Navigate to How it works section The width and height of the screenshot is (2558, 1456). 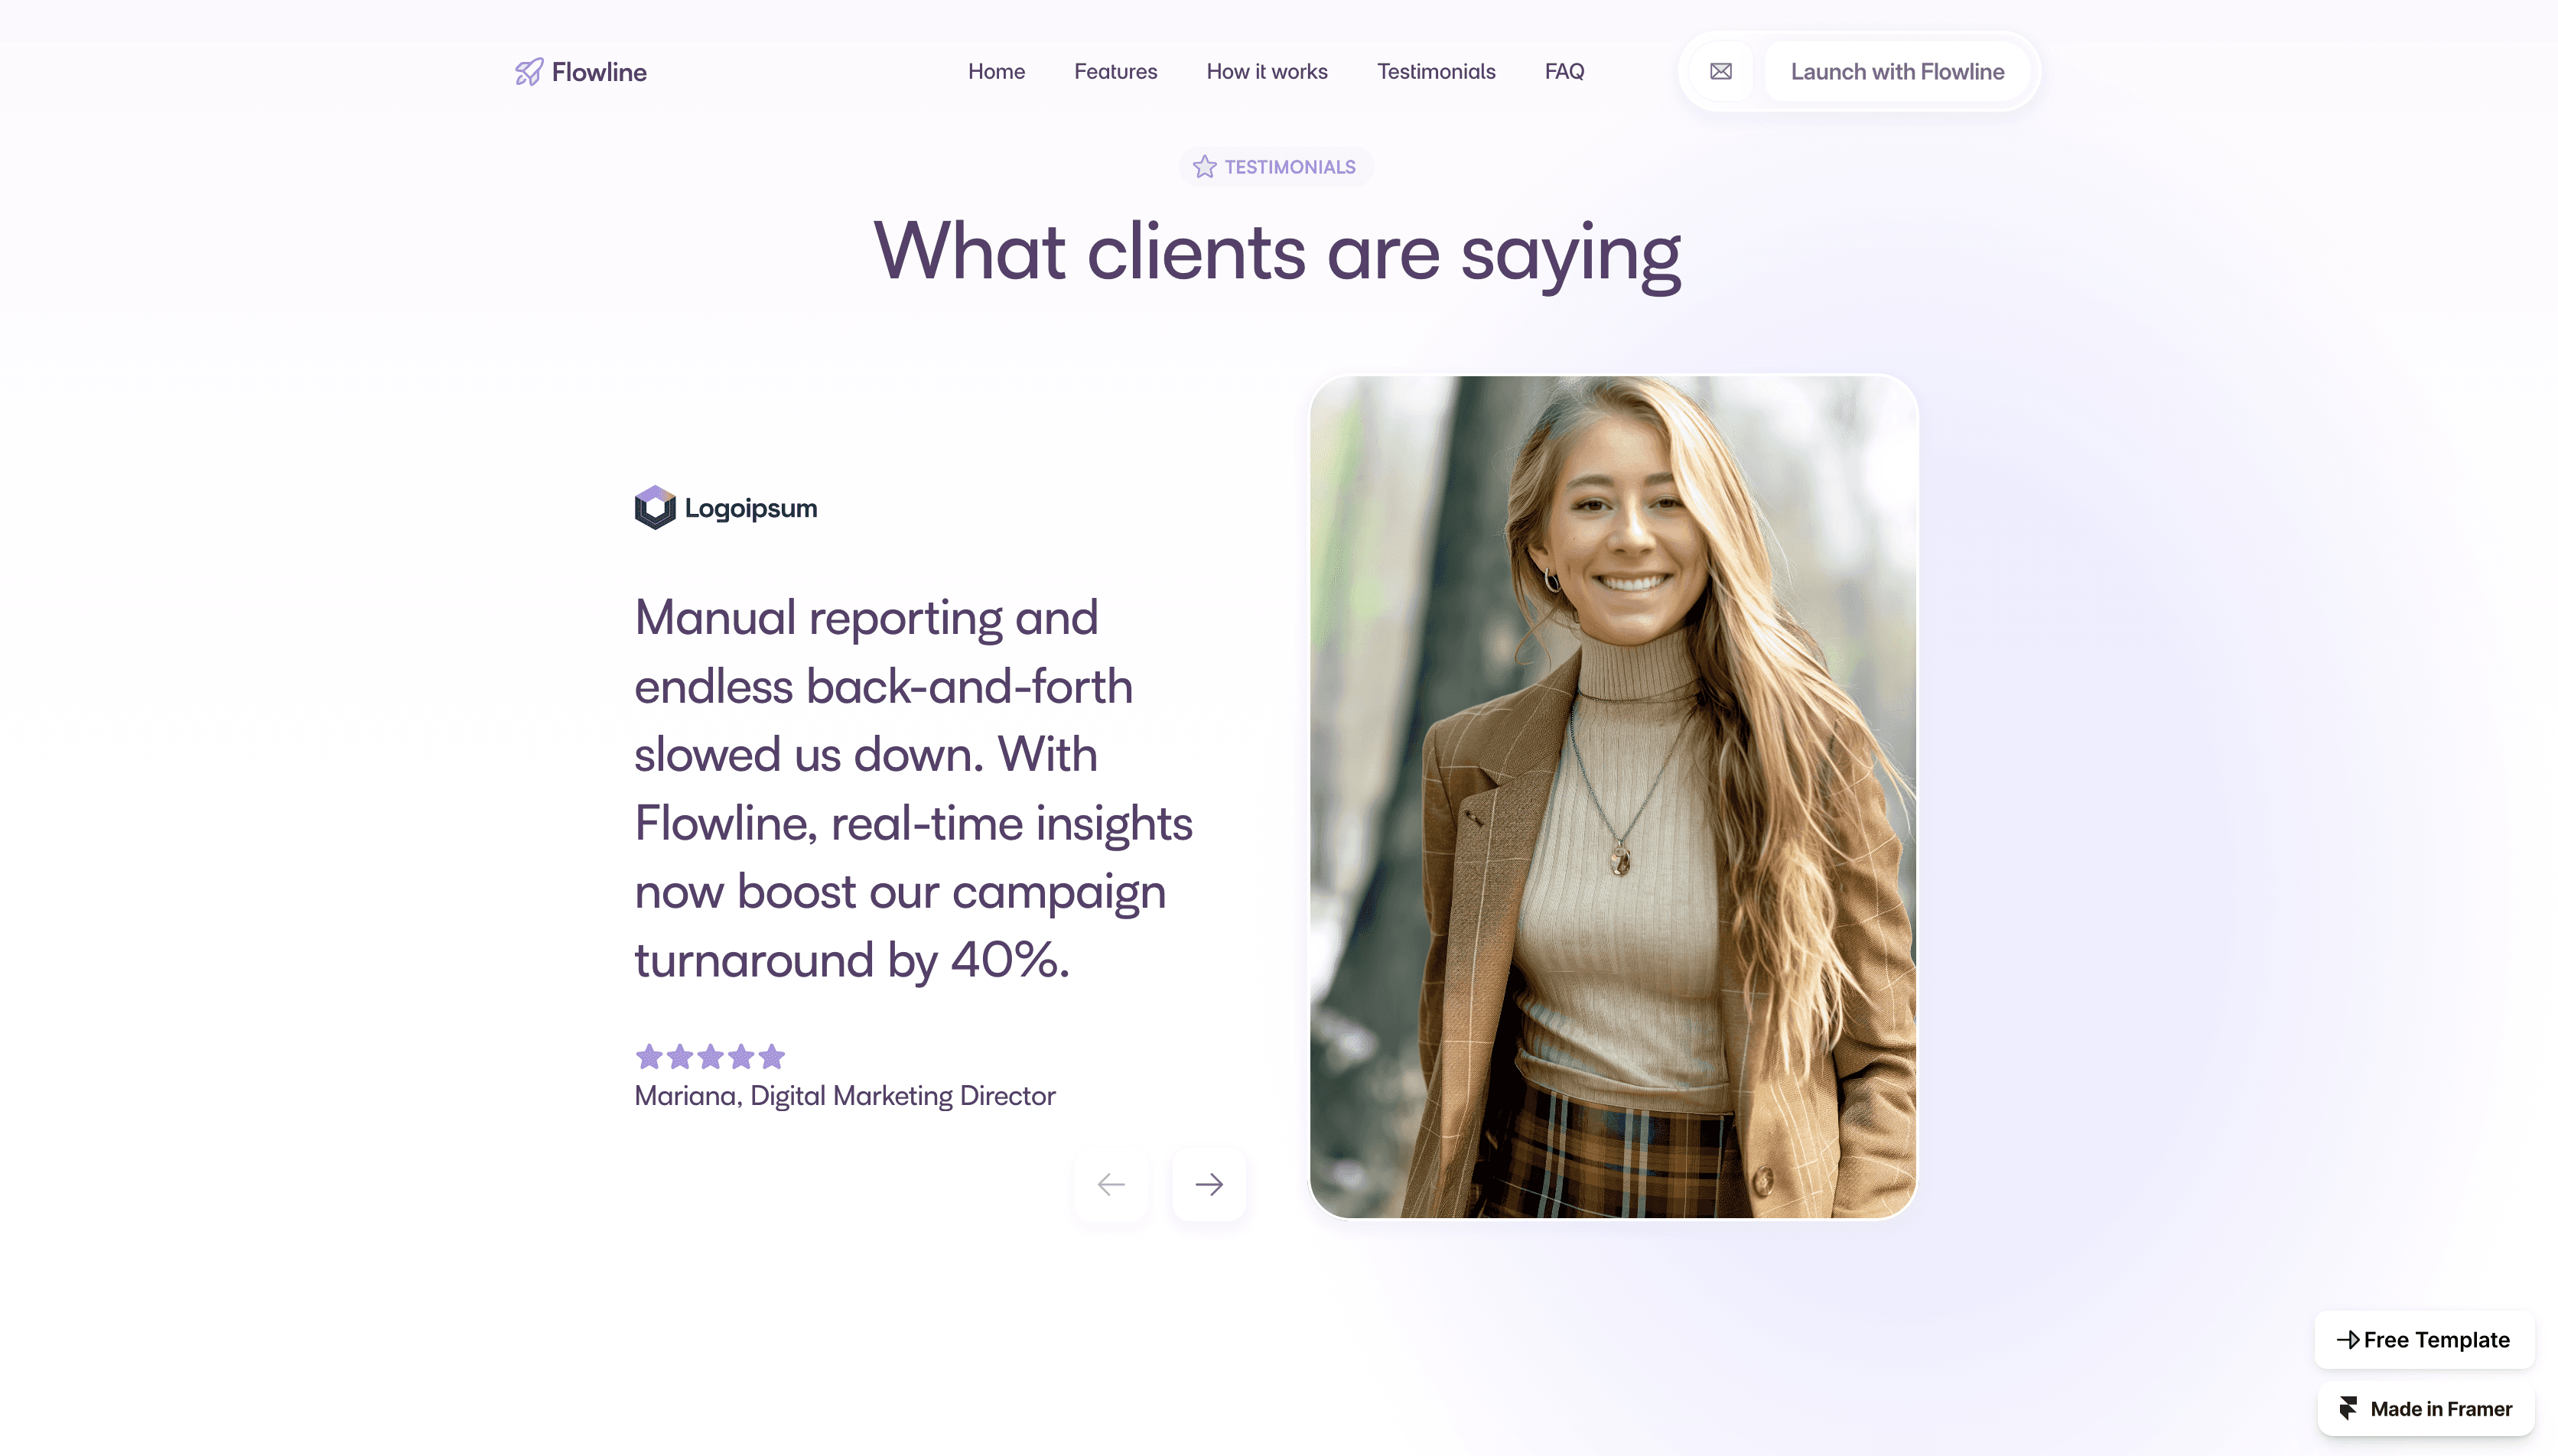1267,72
